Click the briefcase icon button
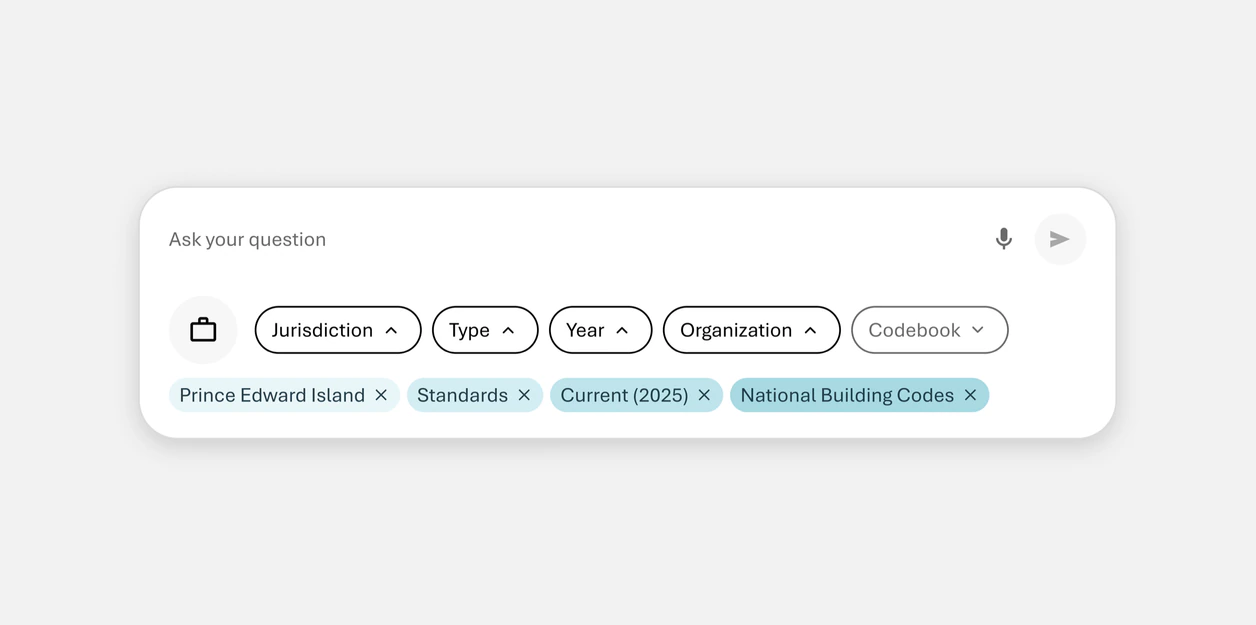1256x625 pixels. point(203,330)
